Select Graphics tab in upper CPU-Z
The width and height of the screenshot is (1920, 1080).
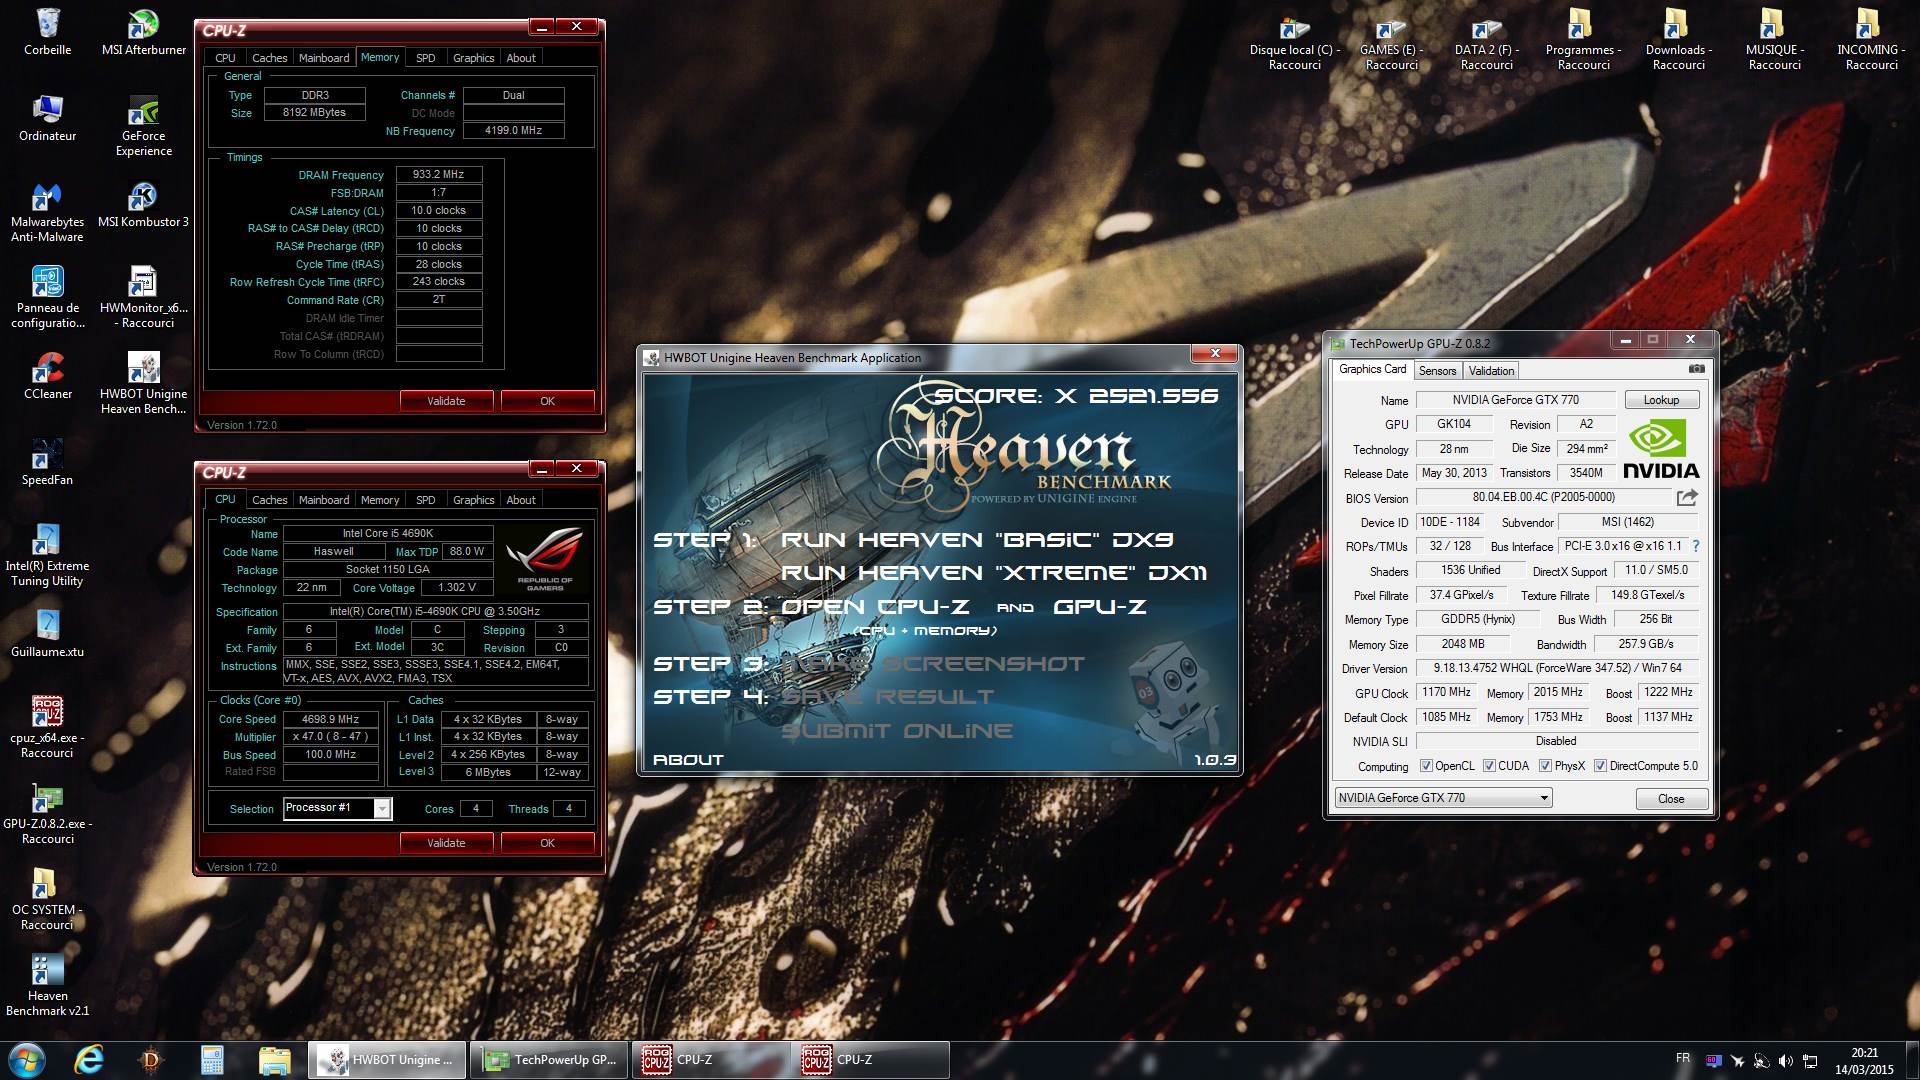[x=473, y=57]
